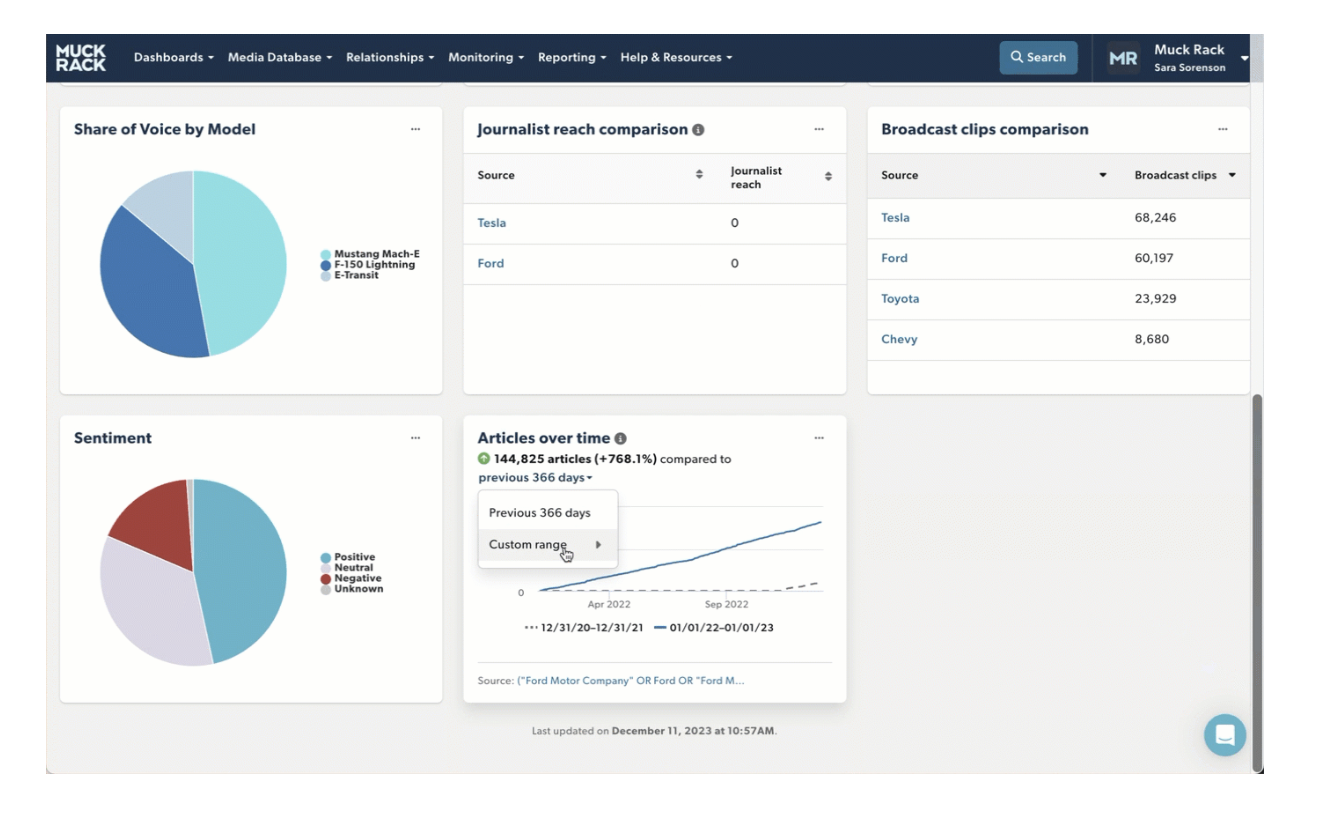Open options menu for Journalist reach comparison card
This screenshot has height=820, width=1340.
[x=819, y=129]
